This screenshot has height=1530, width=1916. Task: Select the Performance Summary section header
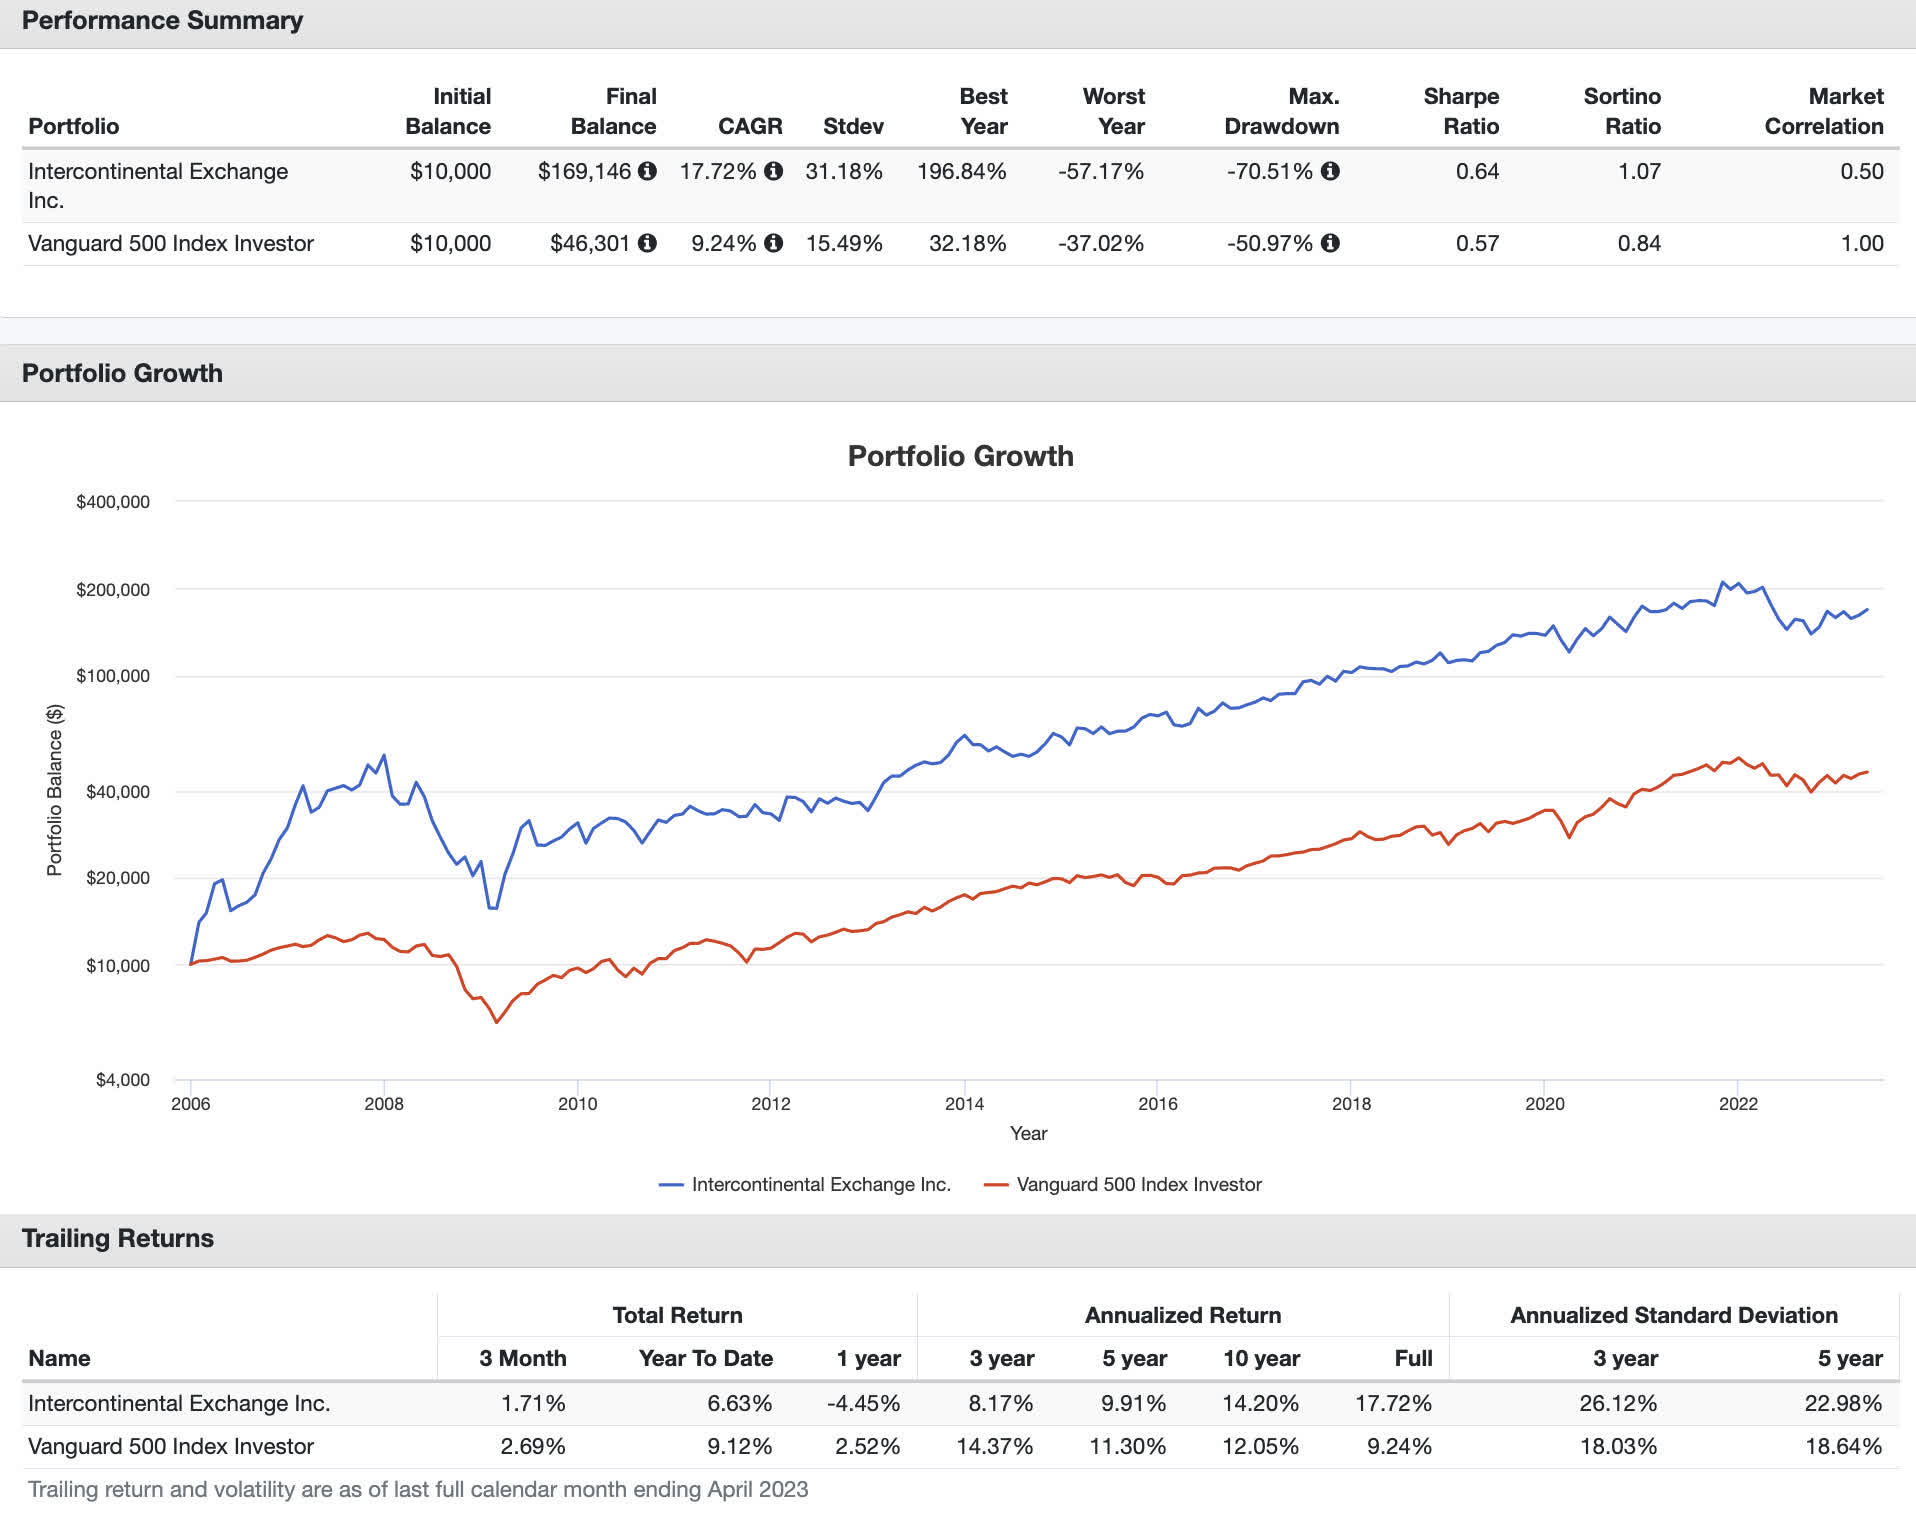162,20
